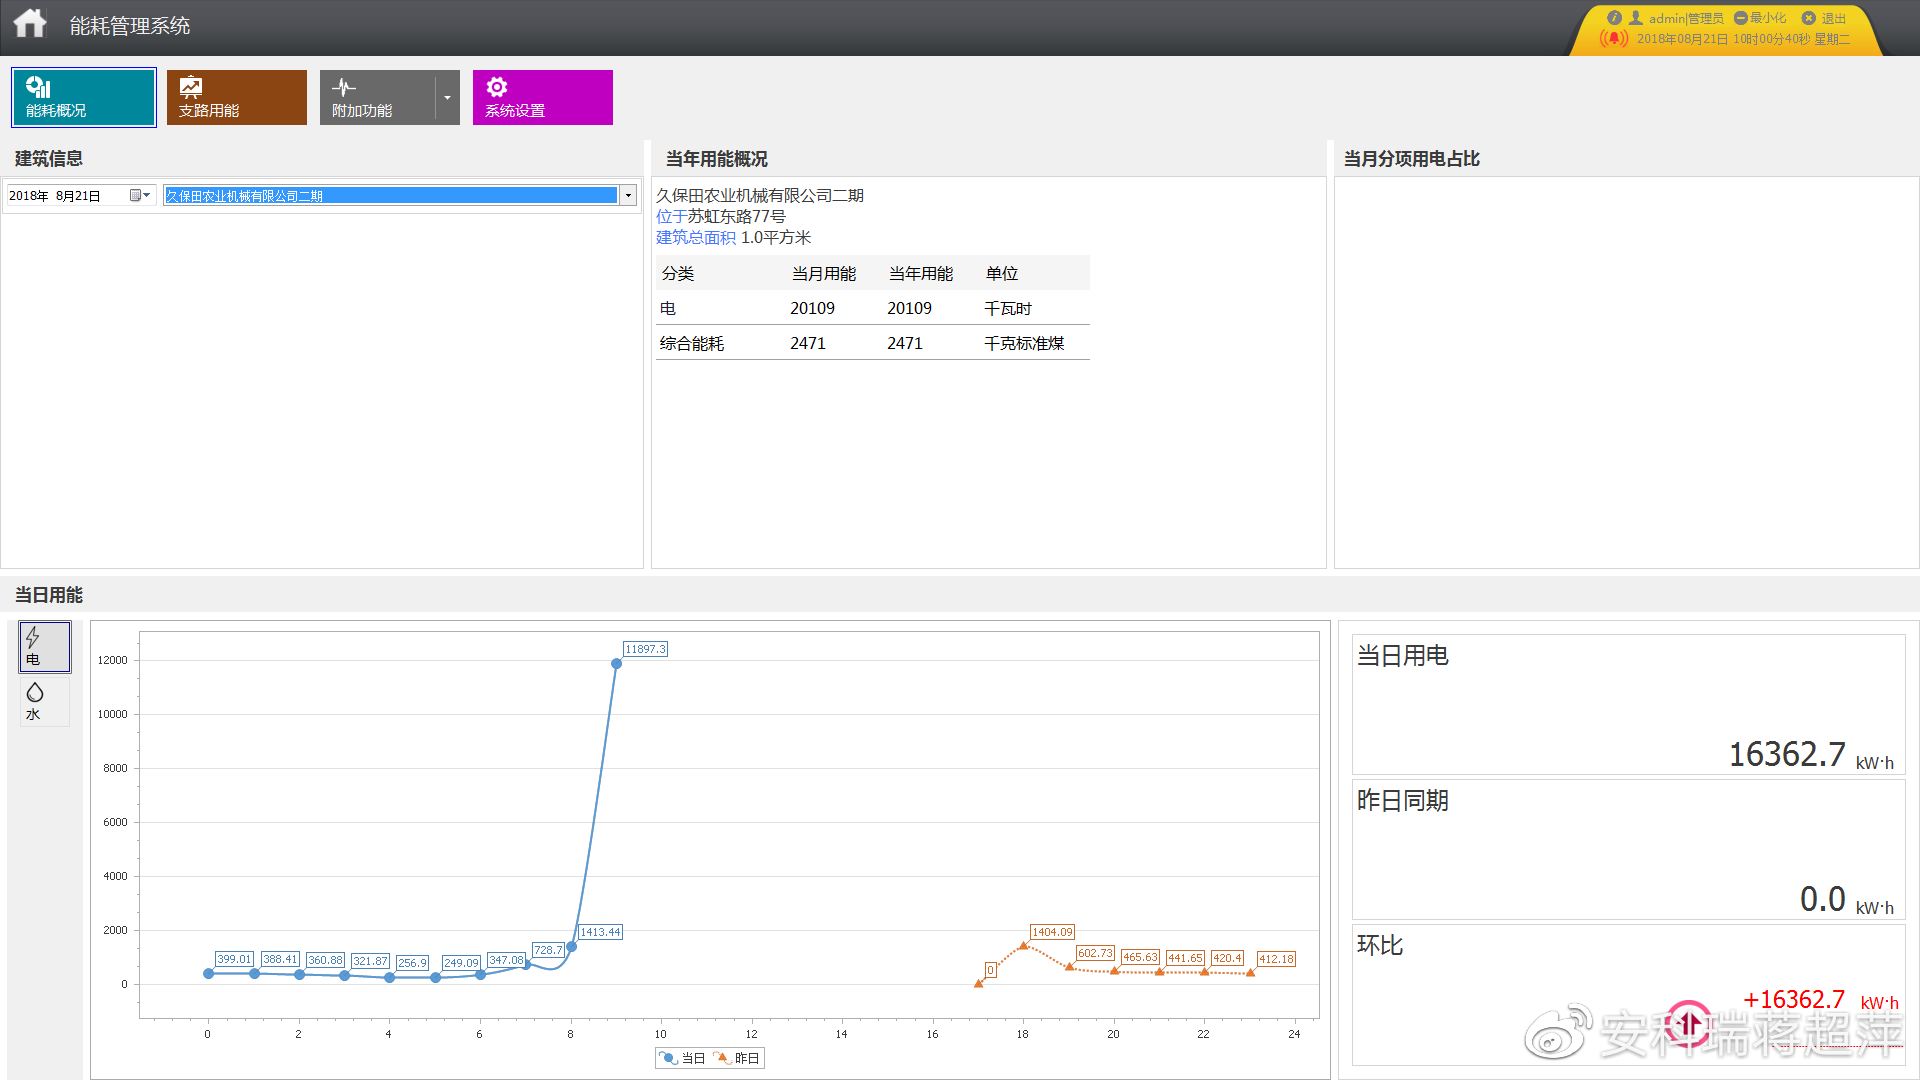Click the 能耗管理系统 title text
The width and height of the screenshot is (1920, 1080).
point(130,26)
